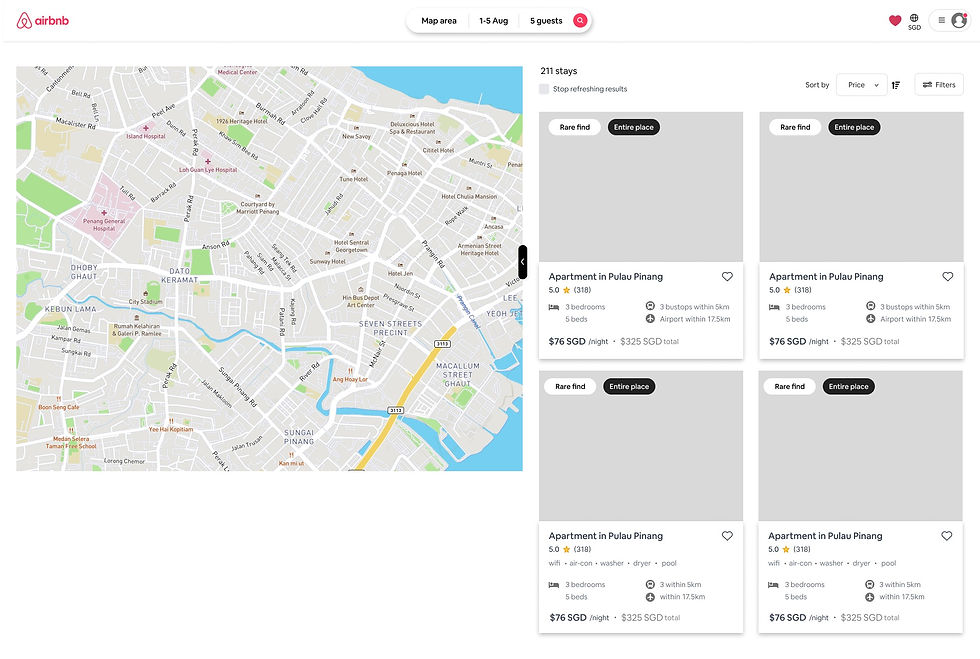Open the Sort by Price dropdown
Image resolution: width=980 pixels, height=659 pixels.
tap(861, 85)
